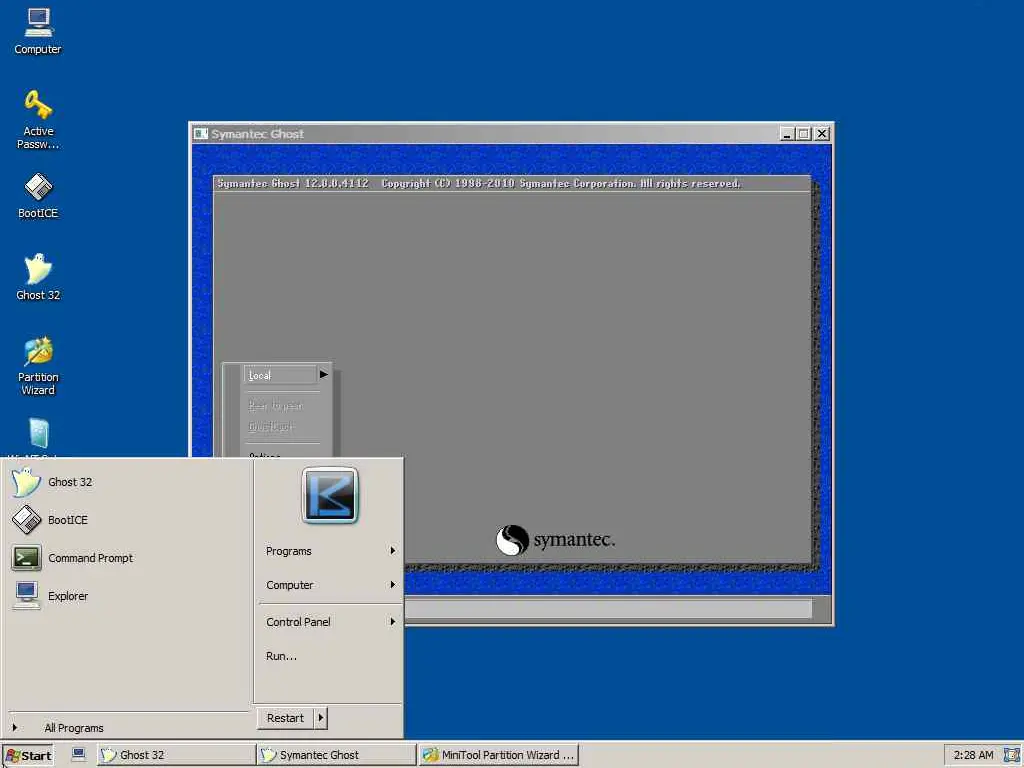The image size is (1024, 768).
Task: Minimize the Symantec Ghost window
Action: tap(787, 134)
